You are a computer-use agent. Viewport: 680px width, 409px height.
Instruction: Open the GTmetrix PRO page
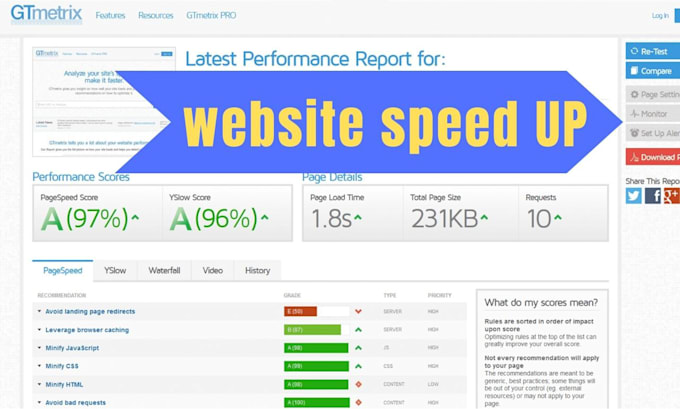click(211, 15)
